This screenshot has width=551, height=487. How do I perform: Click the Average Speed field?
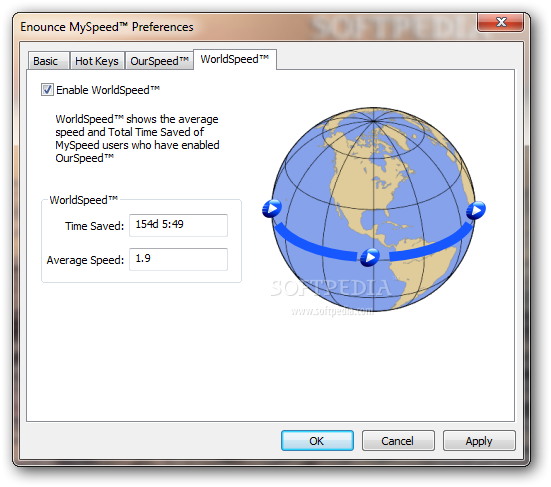[x=178, y=259]
